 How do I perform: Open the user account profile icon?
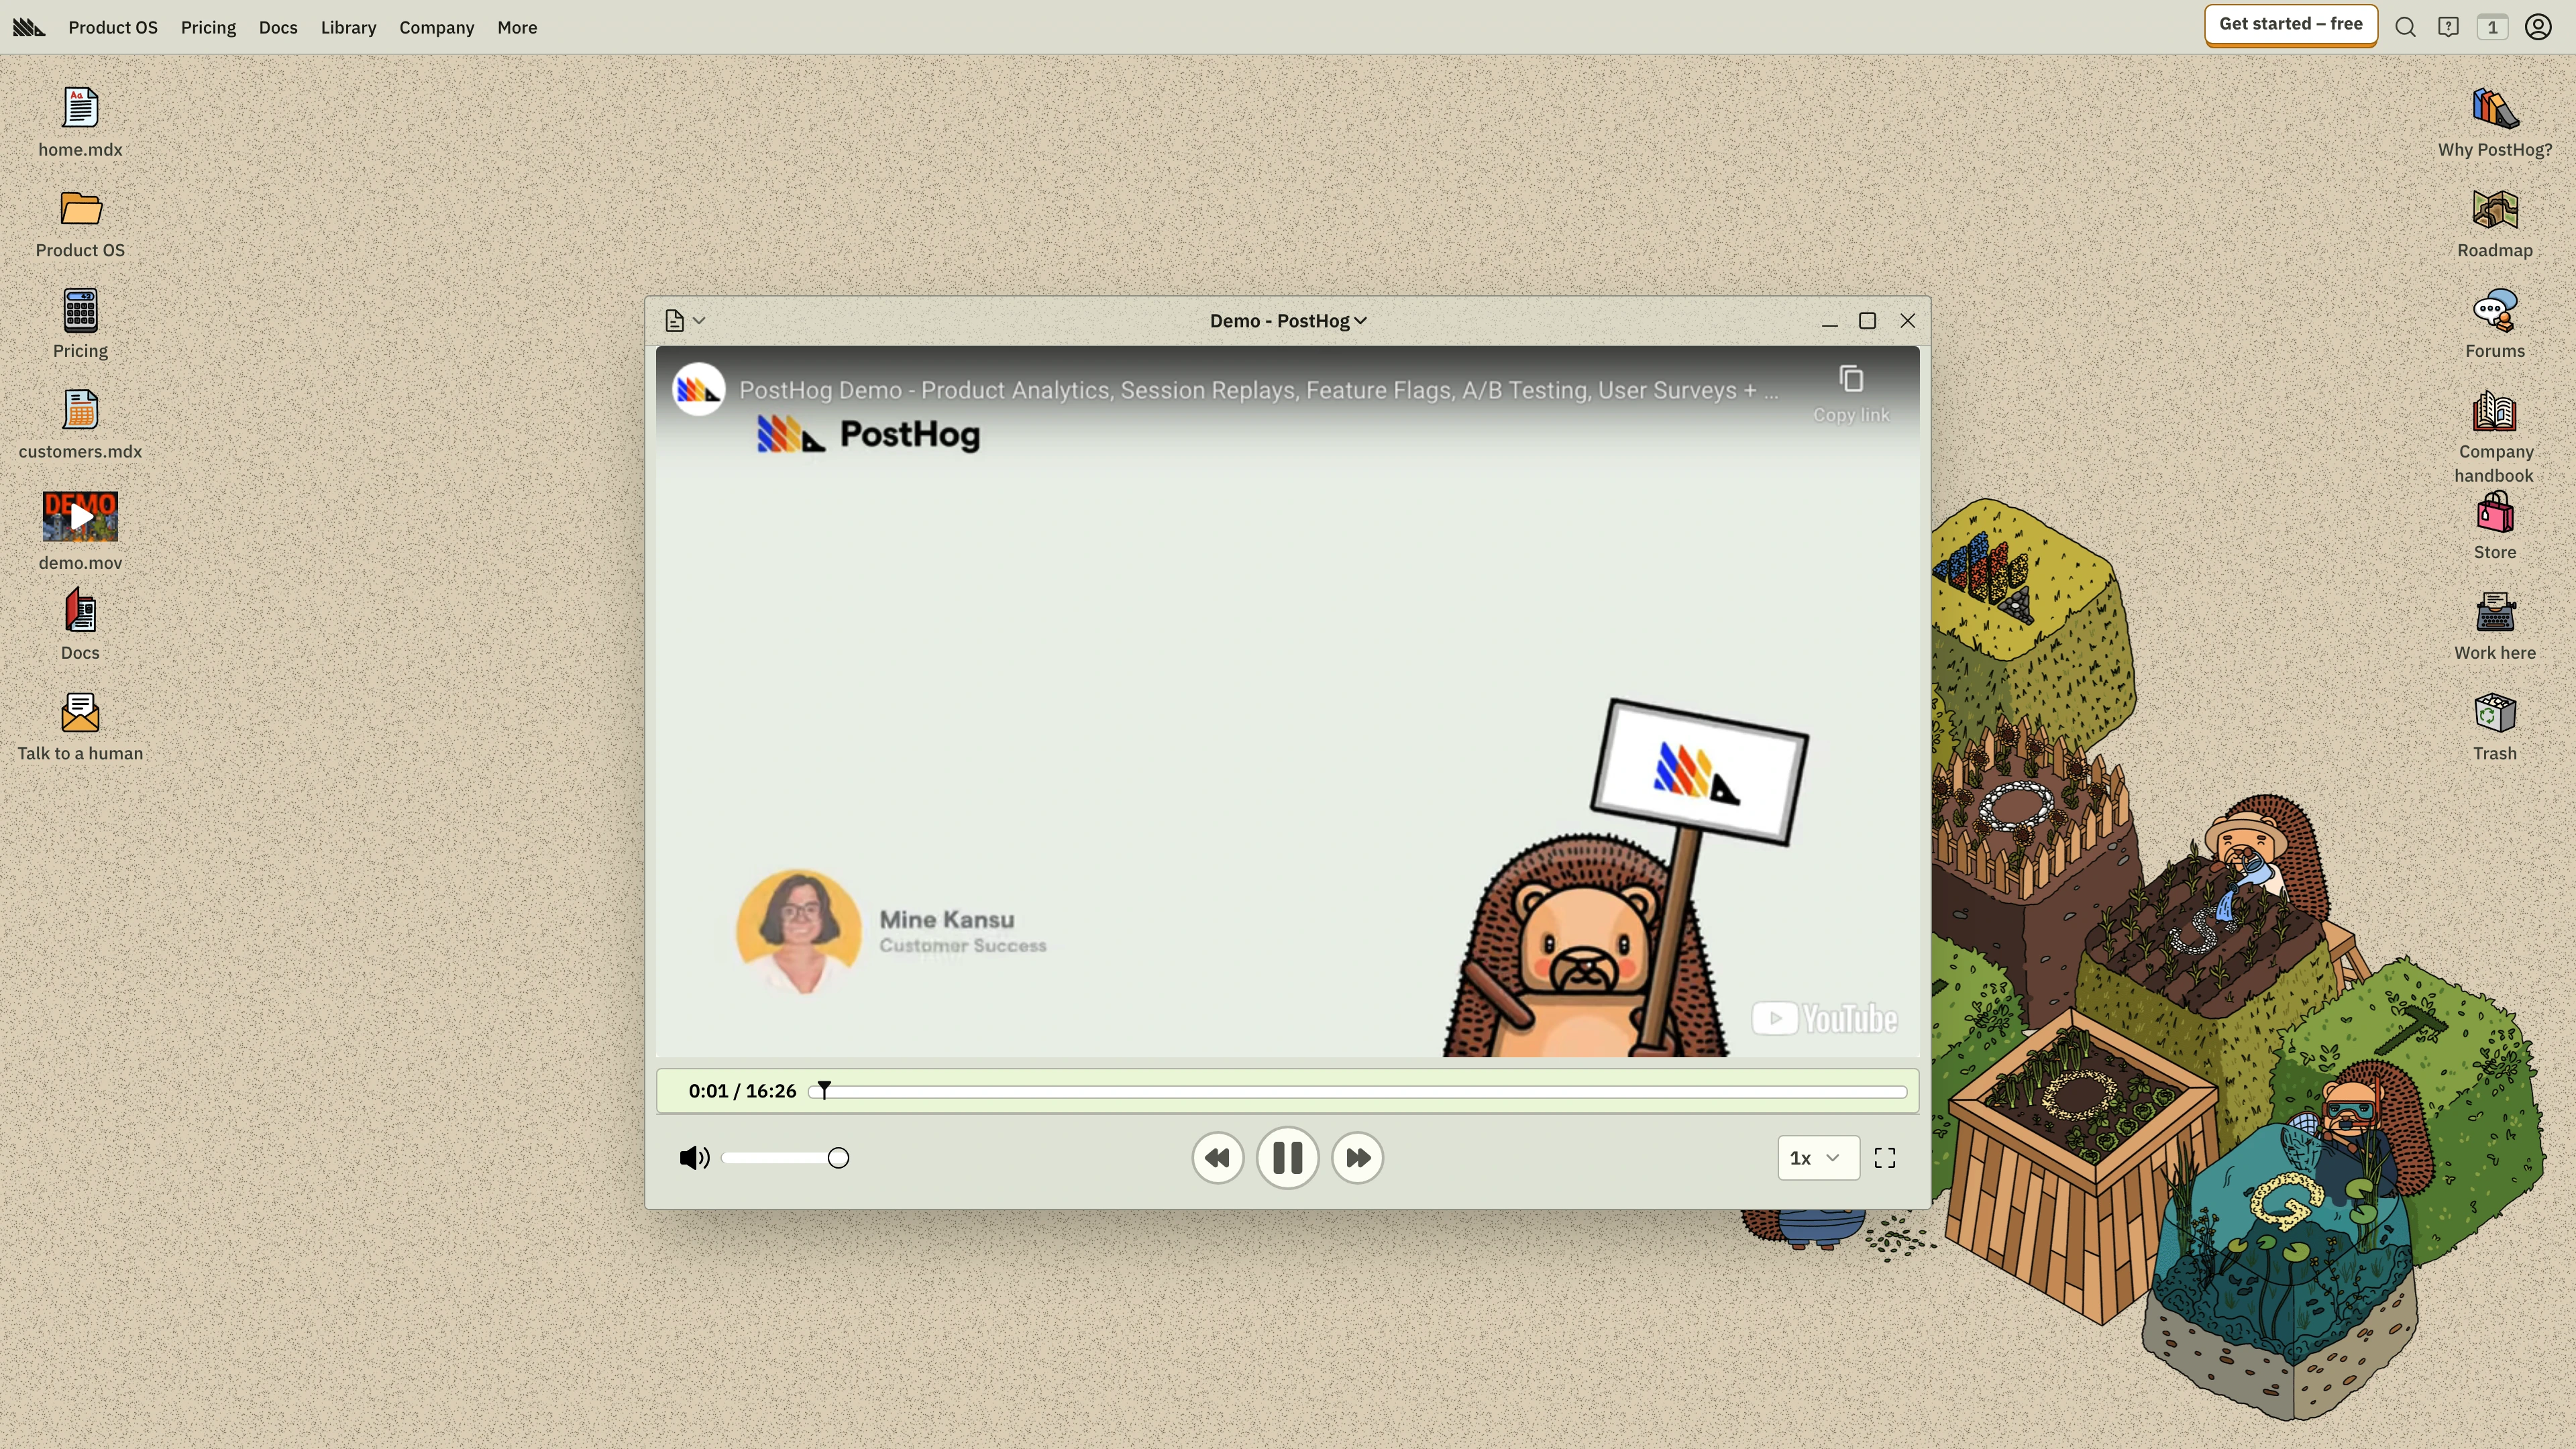[x=2538, y=27]
